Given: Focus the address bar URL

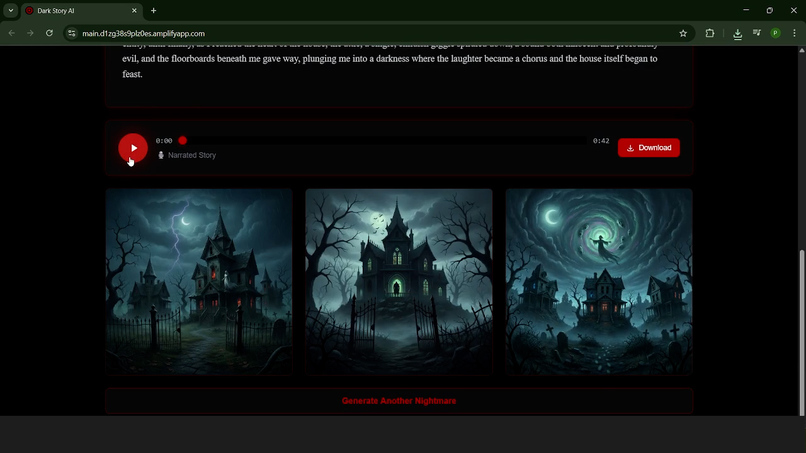Looking at the screenshot, I should point(143,33).
